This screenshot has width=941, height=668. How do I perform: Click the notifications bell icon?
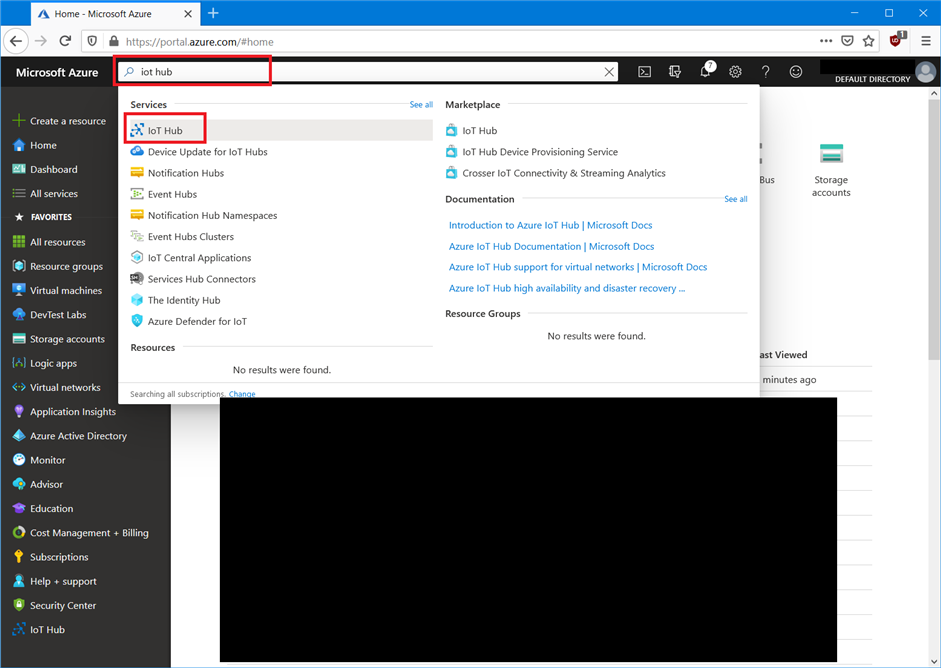coord(705,72)
